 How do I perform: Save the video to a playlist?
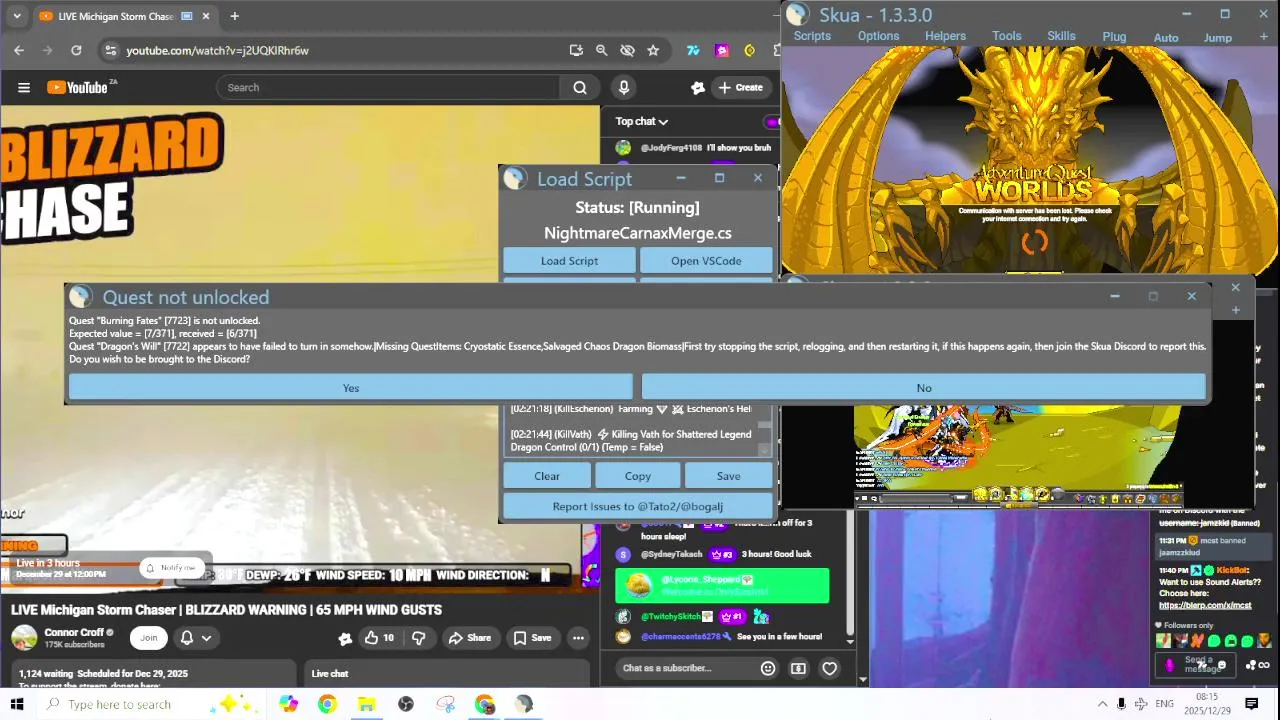click(x=532, y=638)
